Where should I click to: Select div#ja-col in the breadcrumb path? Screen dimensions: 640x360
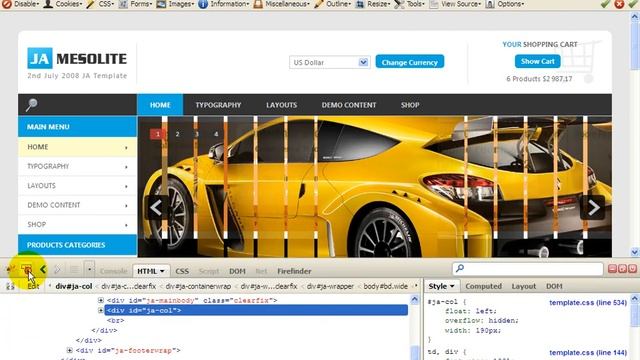[73, 286]
